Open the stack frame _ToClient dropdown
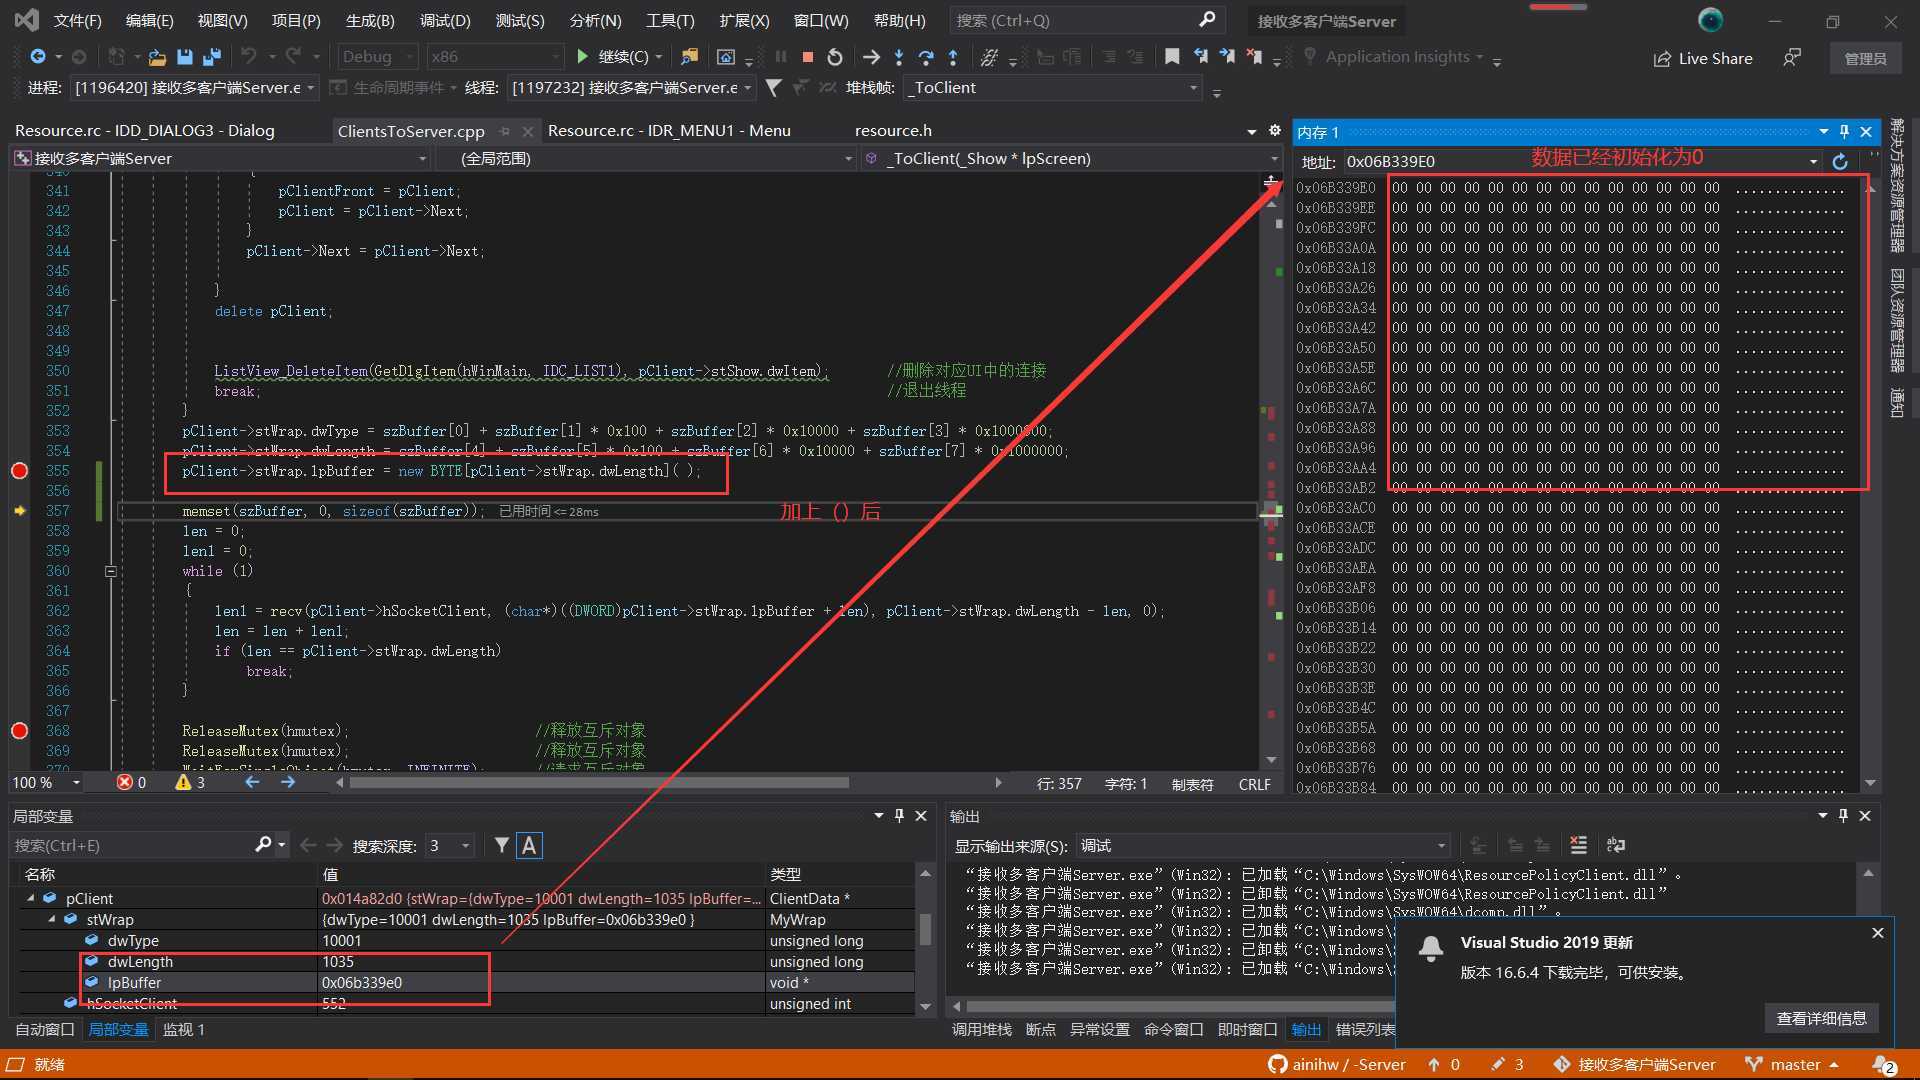 point(1053,88)
